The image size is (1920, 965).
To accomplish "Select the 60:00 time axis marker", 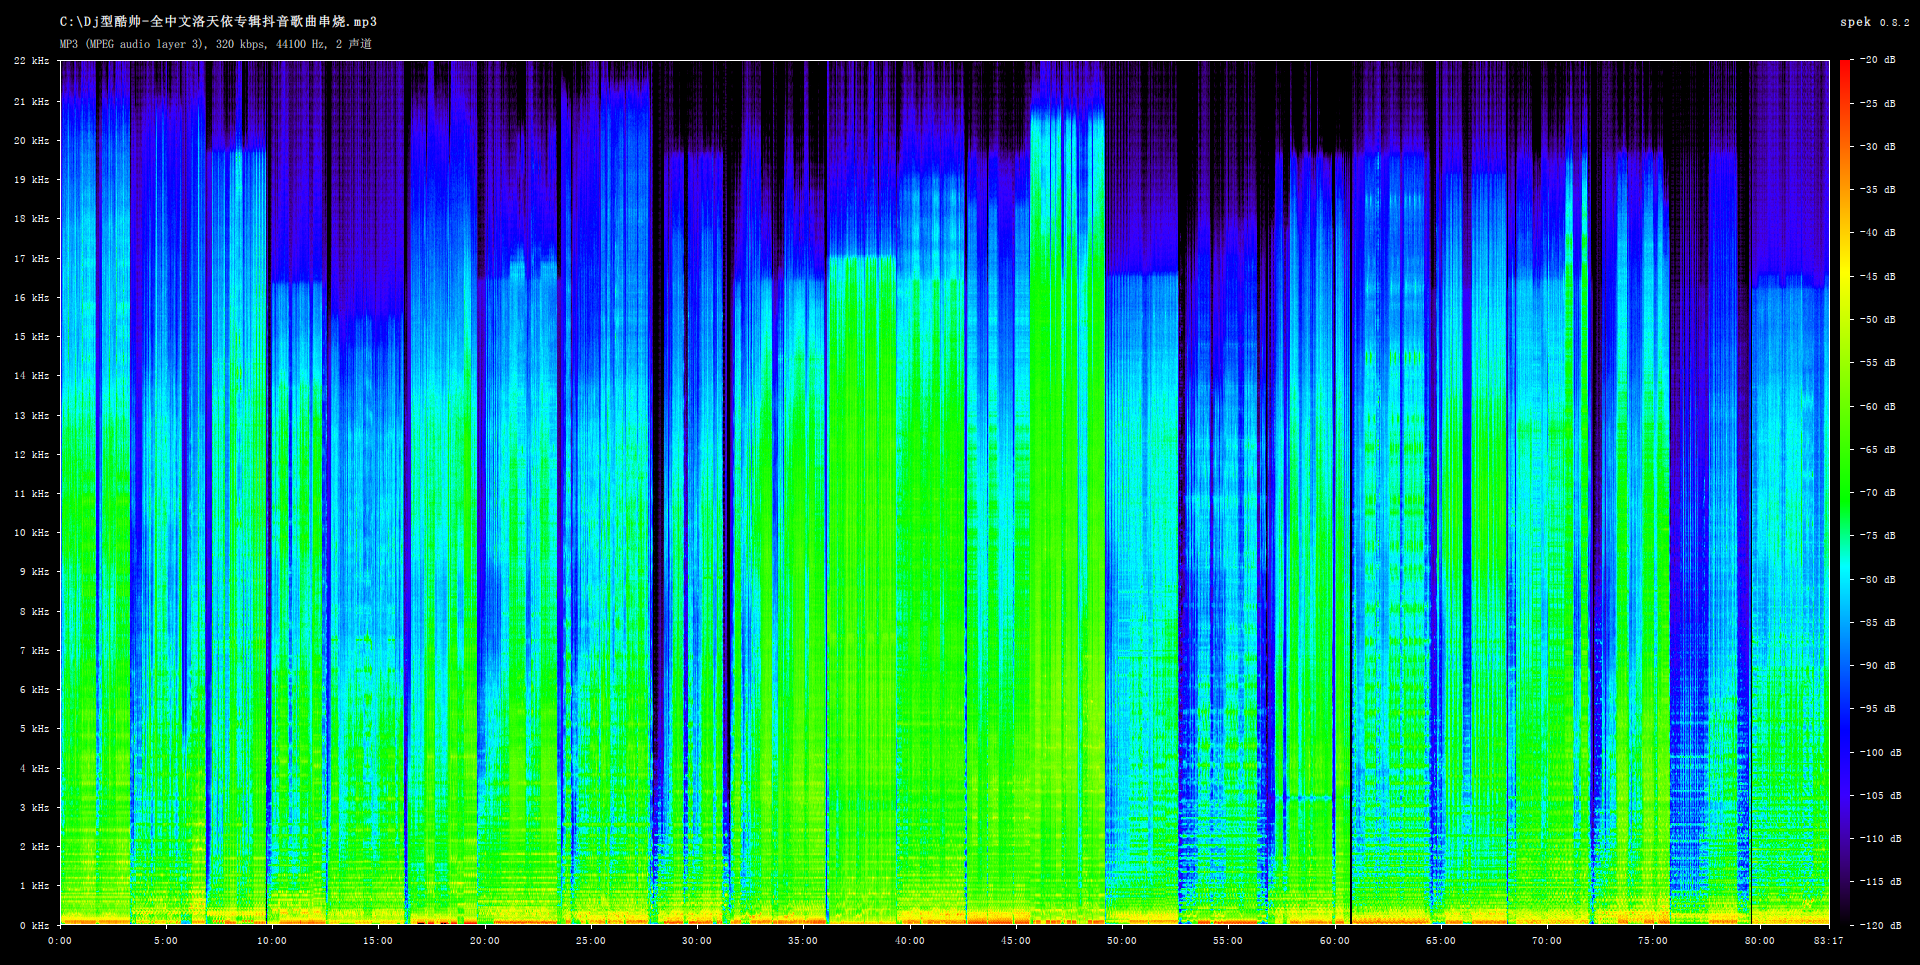I will point(1334,941).
